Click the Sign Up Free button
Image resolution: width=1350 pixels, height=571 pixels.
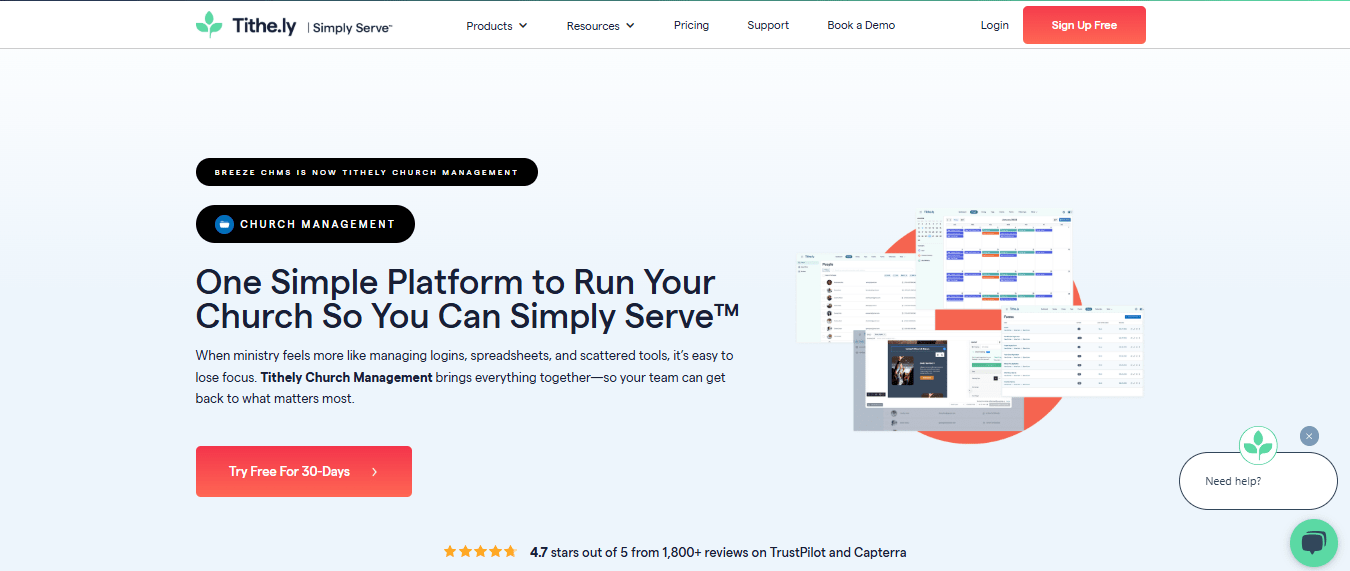pyautogui.click(x=1084, y=25)
